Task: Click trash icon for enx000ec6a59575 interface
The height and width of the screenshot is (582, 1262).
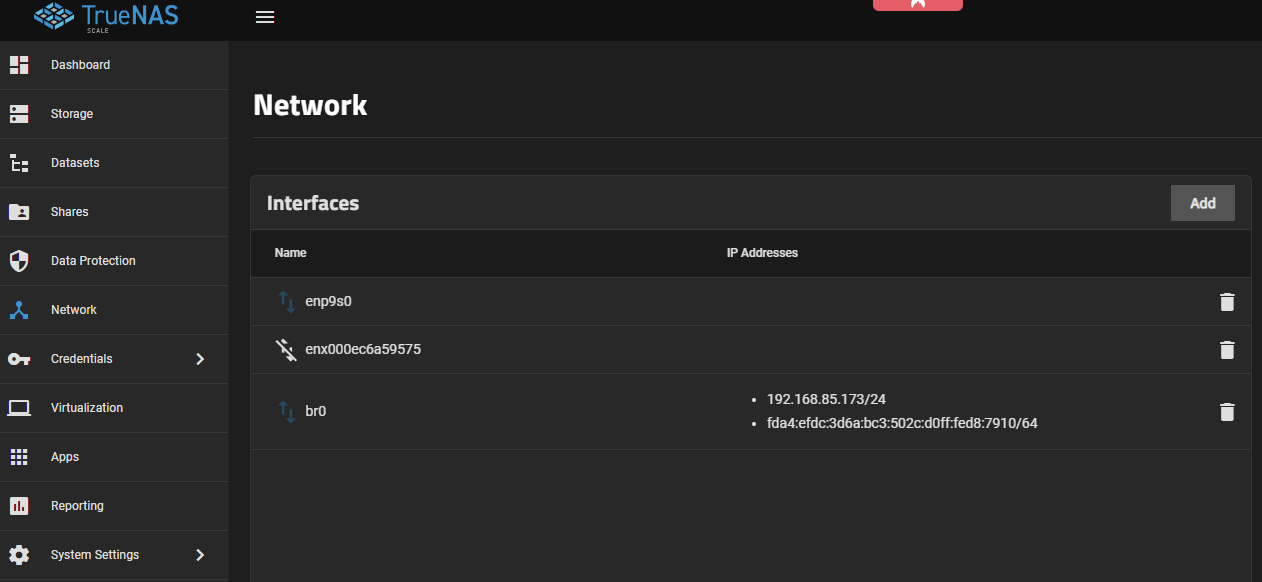Action: [1227, 350]
